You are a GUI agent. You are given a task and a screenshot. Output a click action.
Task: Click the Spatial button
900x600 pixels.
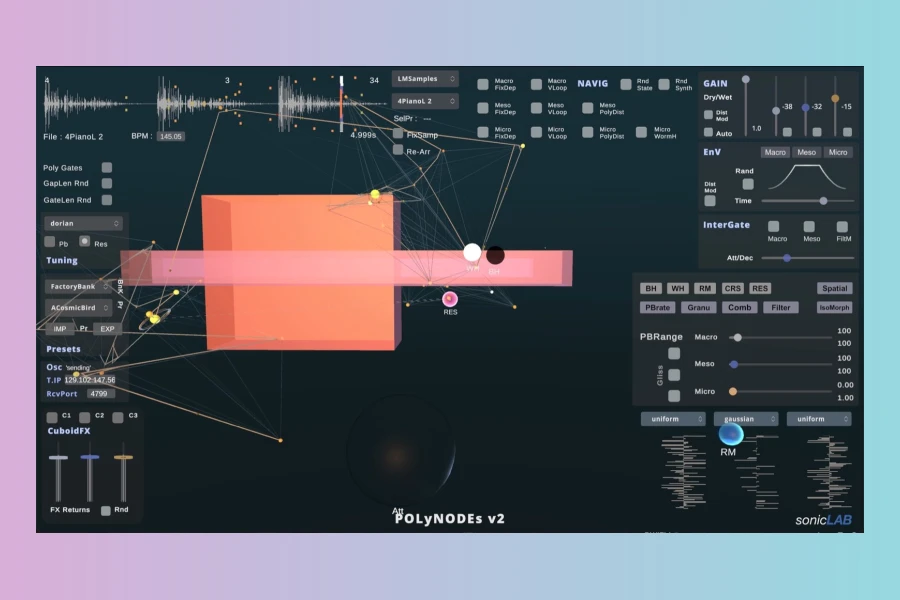tap(835, 288)
